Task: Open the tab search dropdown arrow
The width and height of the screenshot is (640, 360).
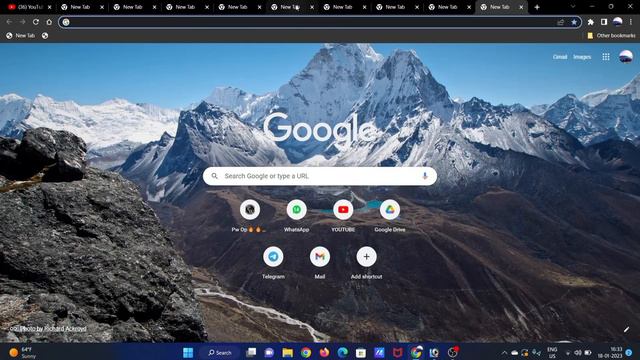Action: (573, 7)
